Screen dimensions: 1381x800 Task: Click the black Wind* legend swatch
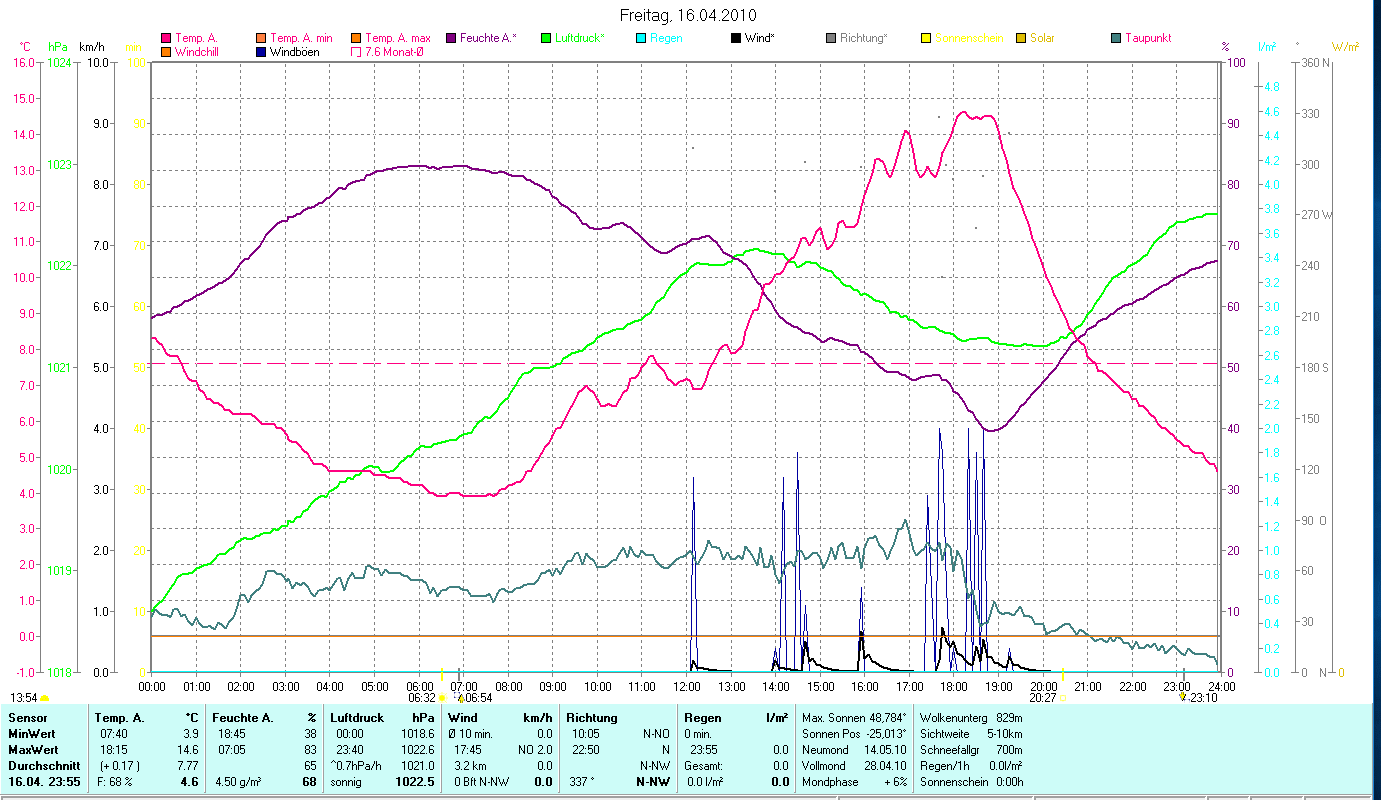click(x=736, y=38)
